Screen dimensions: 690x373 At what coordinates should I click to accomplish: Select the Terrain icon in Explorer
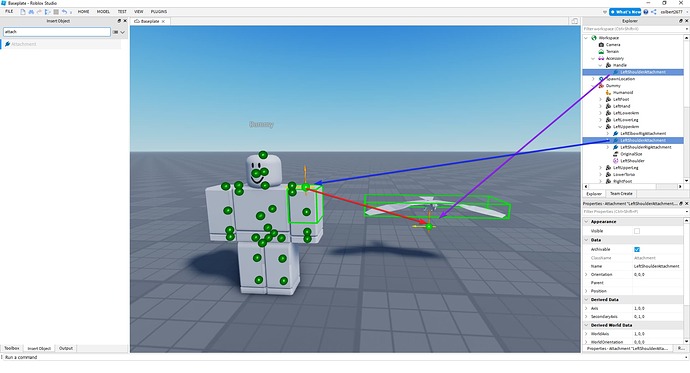[601, 51]
